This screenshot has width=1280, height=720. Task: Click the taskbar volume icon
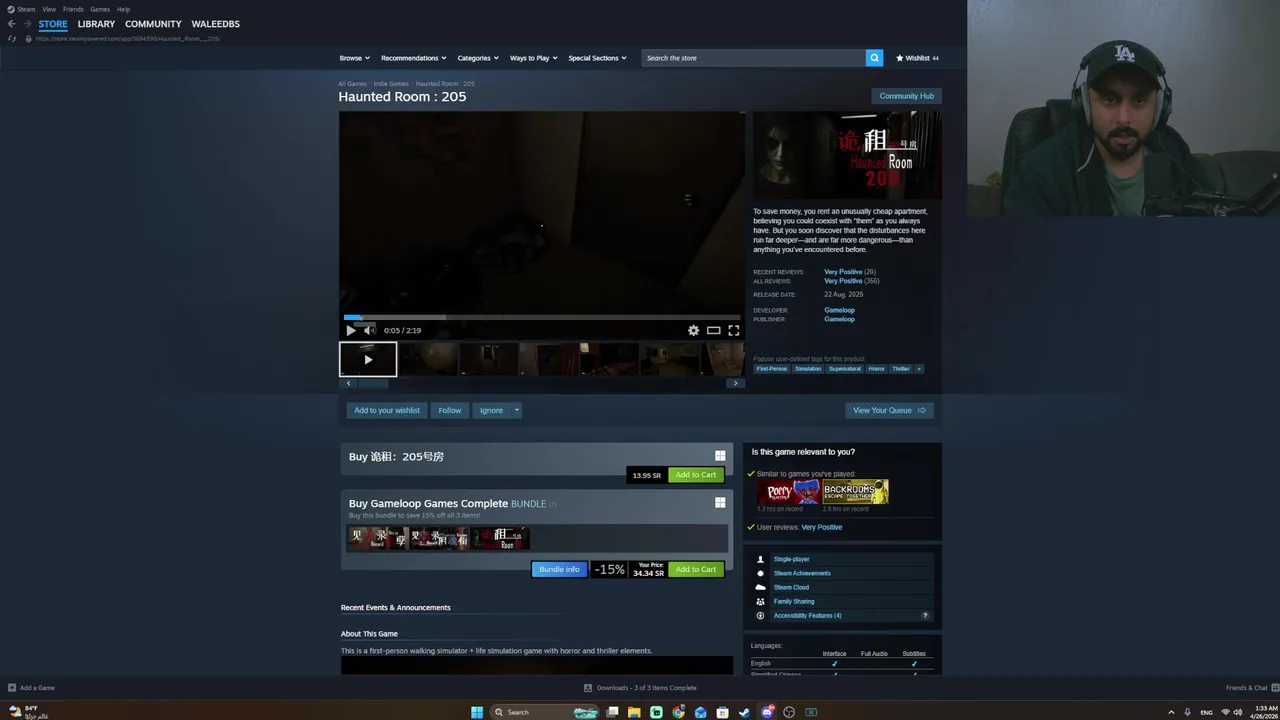point(1238,712)
